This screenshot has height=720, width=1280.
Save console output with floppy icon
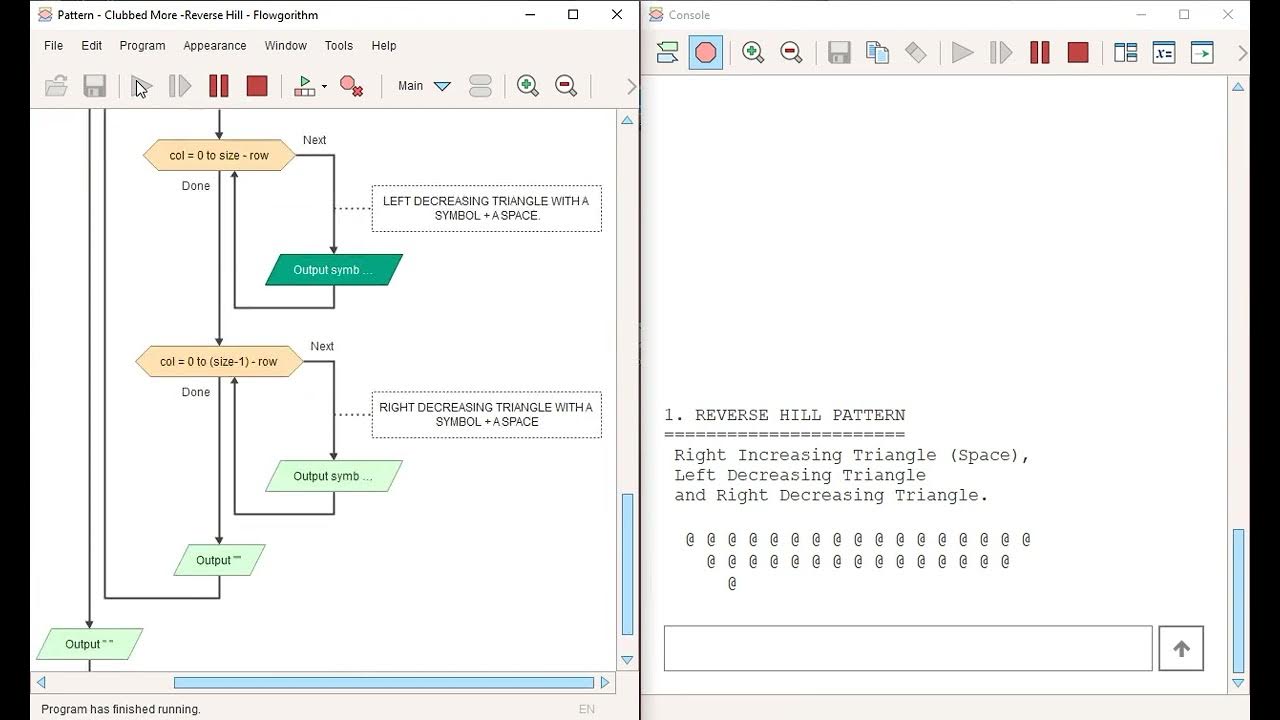(x=839, y=53)
